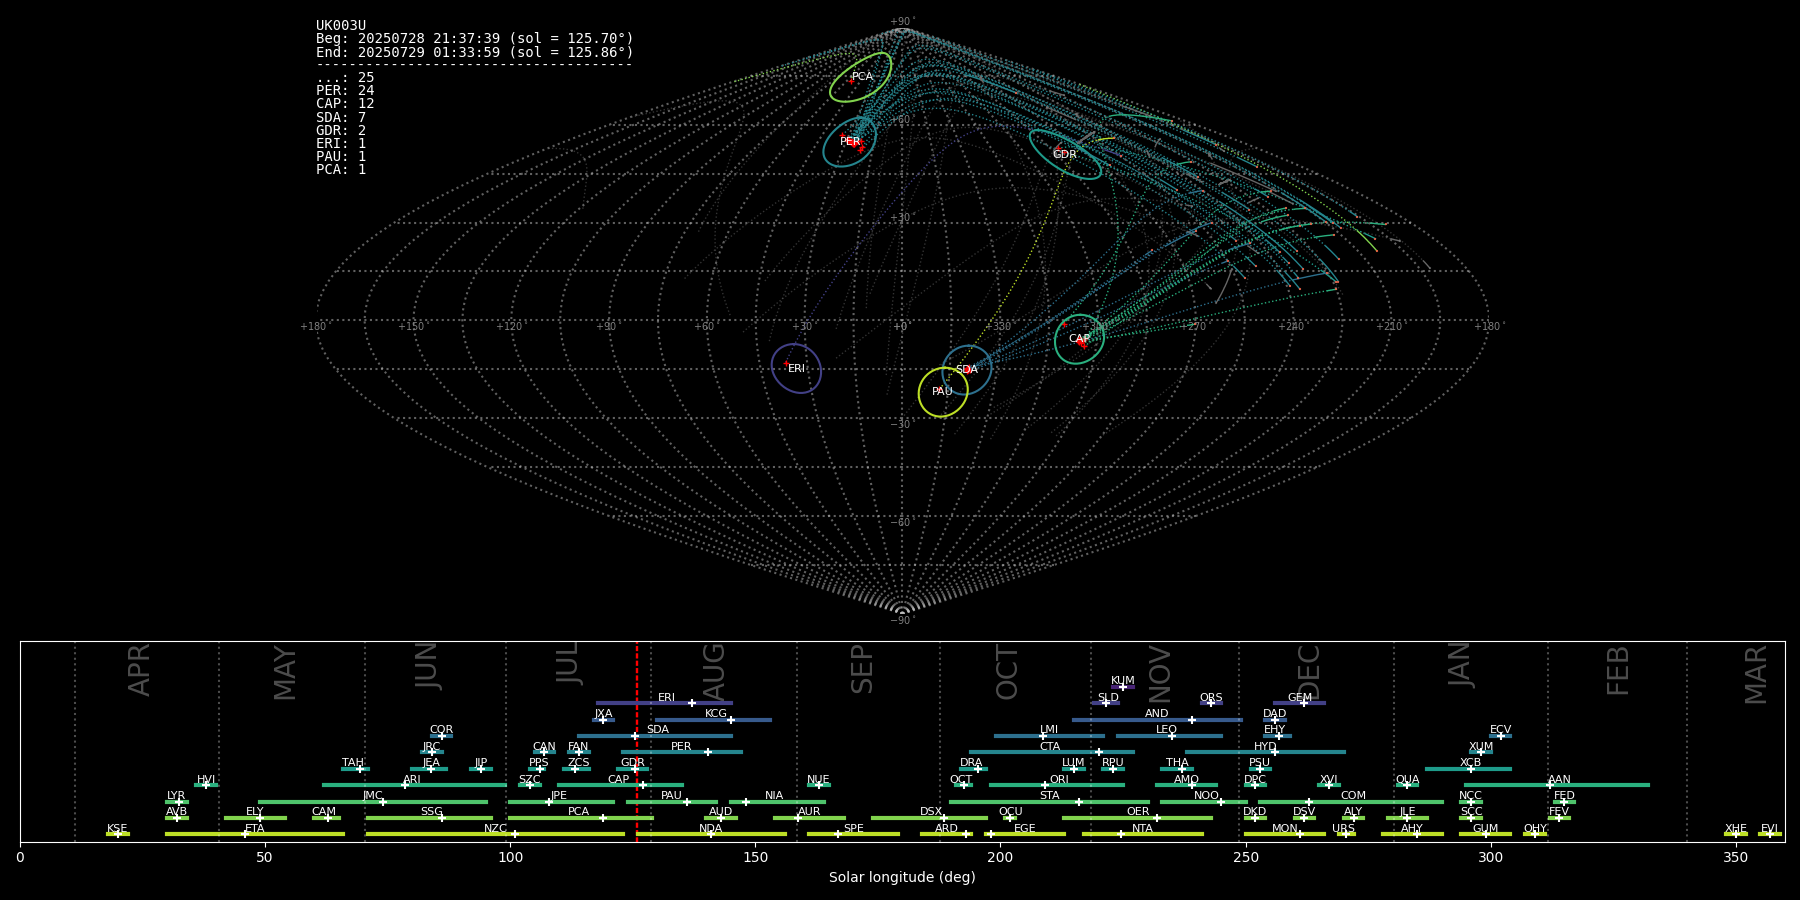1800x900 pixels.
Task: Click the FEB month label in timeline
Action: tap(1618, 671)
